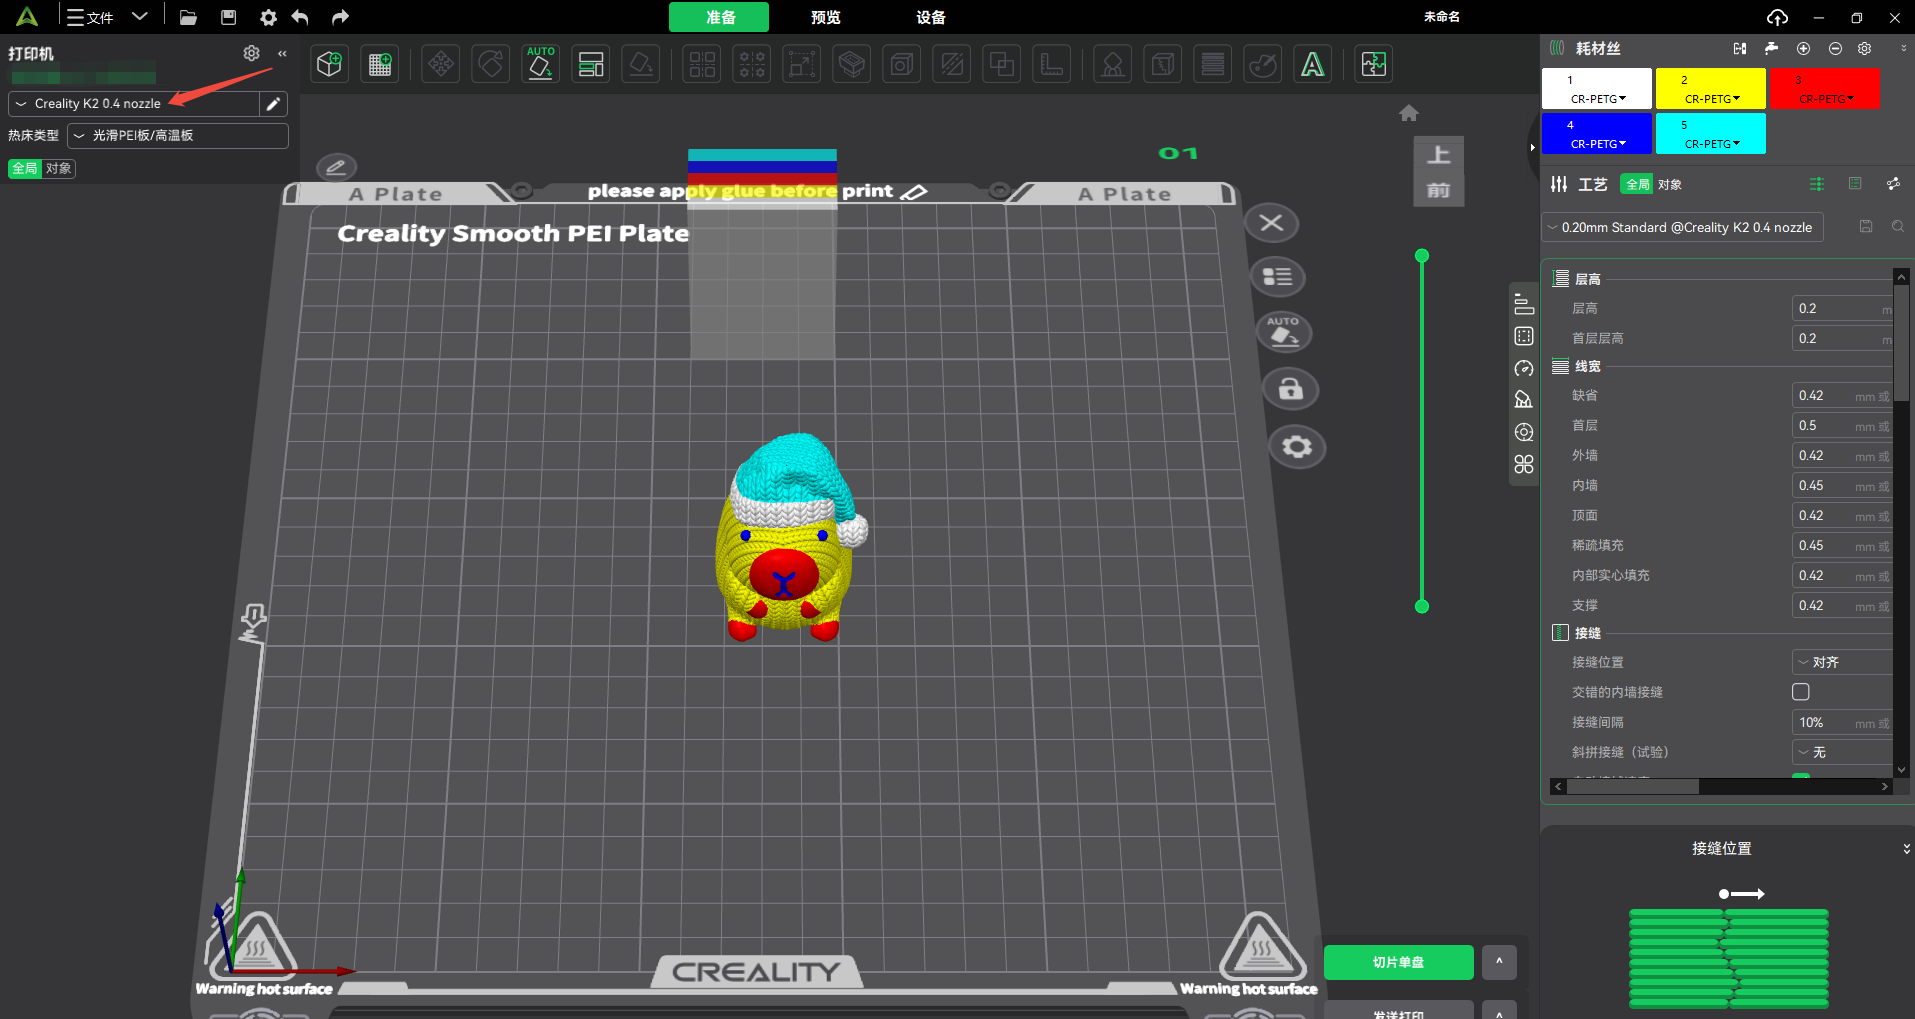Select the Support painting tool
Screen dimensions: 1915x1019
click(x=1113, y=65)
